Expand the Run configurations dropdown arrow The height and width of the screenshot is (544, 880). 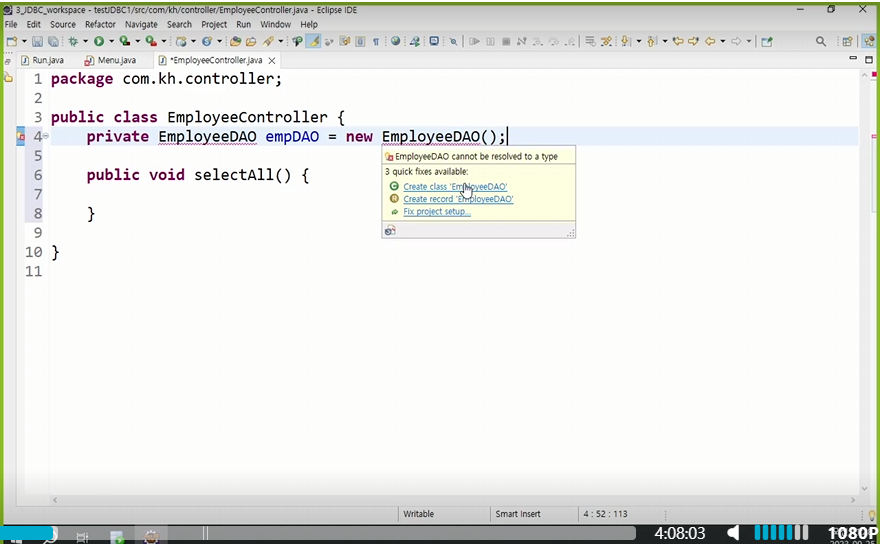coord(111,41)
